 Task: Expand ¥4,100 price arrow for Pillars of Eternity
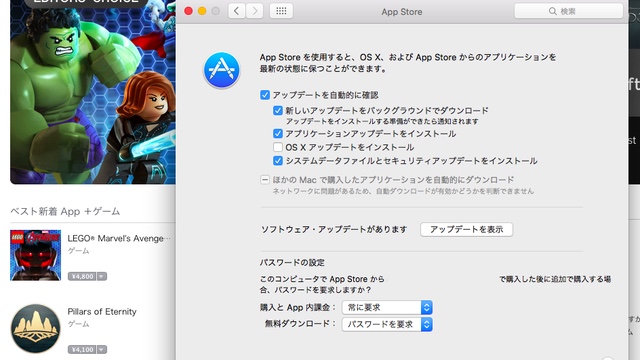(x=102, y=349)
